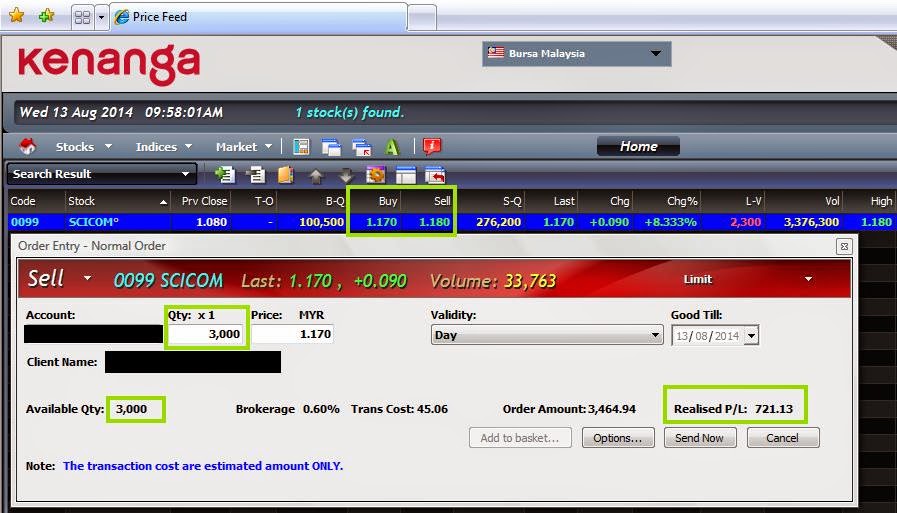This screenshot has width=897, height=513.
Task: Click the quick tabs grid icon
Action: click(x=82, y=17)
